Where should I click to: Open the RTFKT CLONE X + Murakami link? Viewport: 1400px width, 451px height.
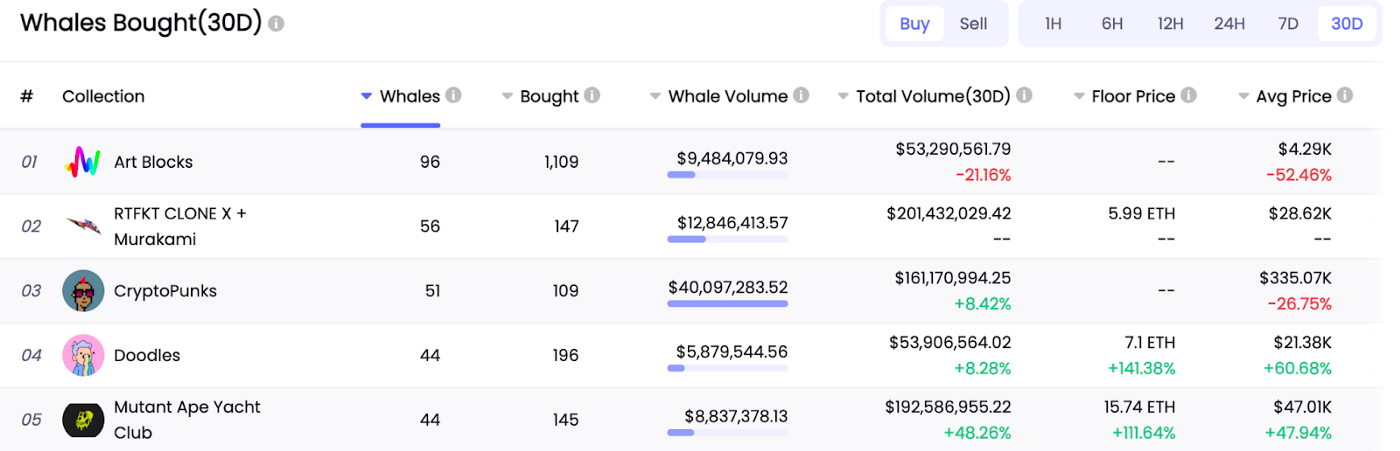tap(180, 226)
